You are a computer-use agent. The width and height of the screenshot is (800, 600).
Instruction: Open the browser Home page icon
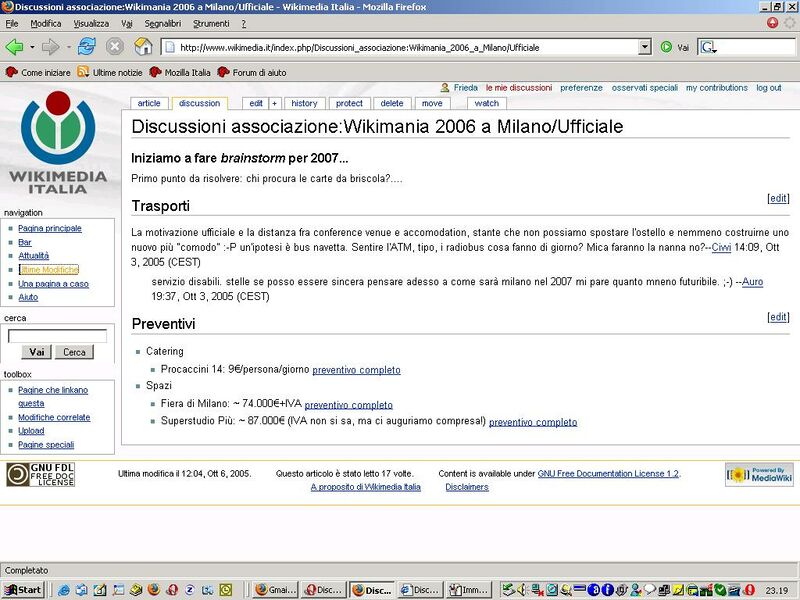[x=142, y=46]
